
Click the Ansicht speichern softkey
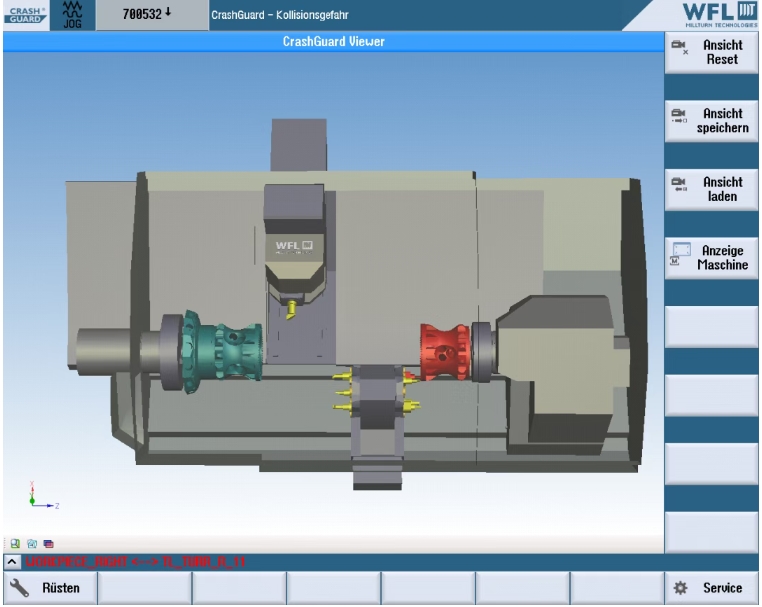[711, 121]
